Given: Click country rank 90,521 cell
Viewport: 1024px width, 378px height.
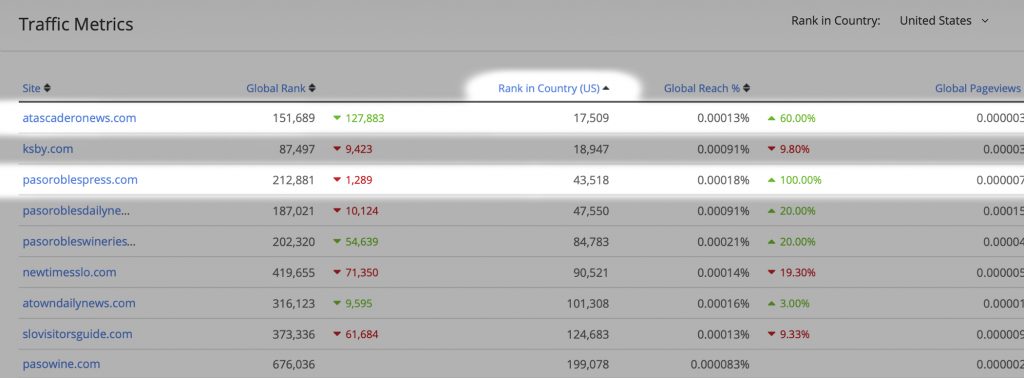Looking at the screenshot, I should [x=590, y=272].
